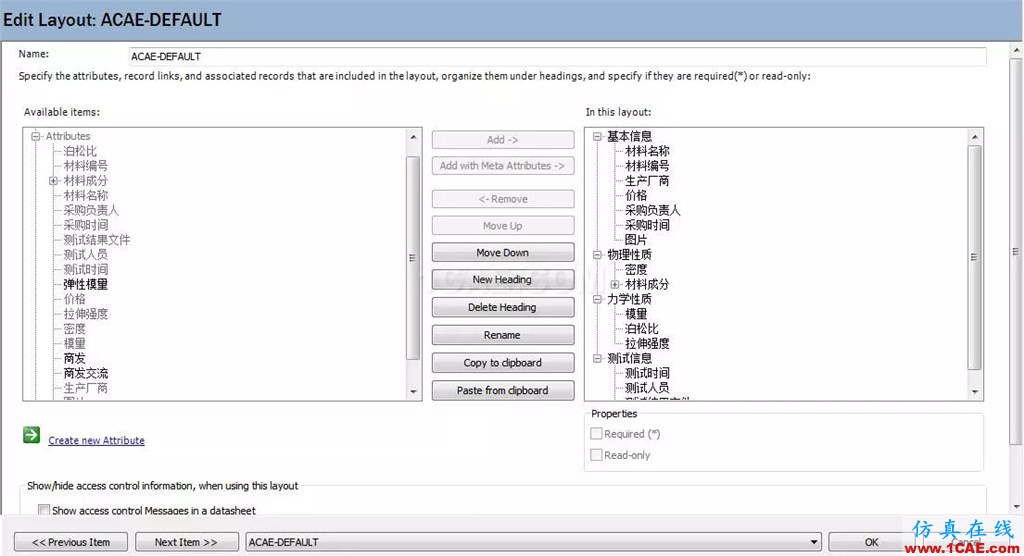Click the Add -> button
Viewport: 1024px width, 556px height.
(x=502, y=140)
